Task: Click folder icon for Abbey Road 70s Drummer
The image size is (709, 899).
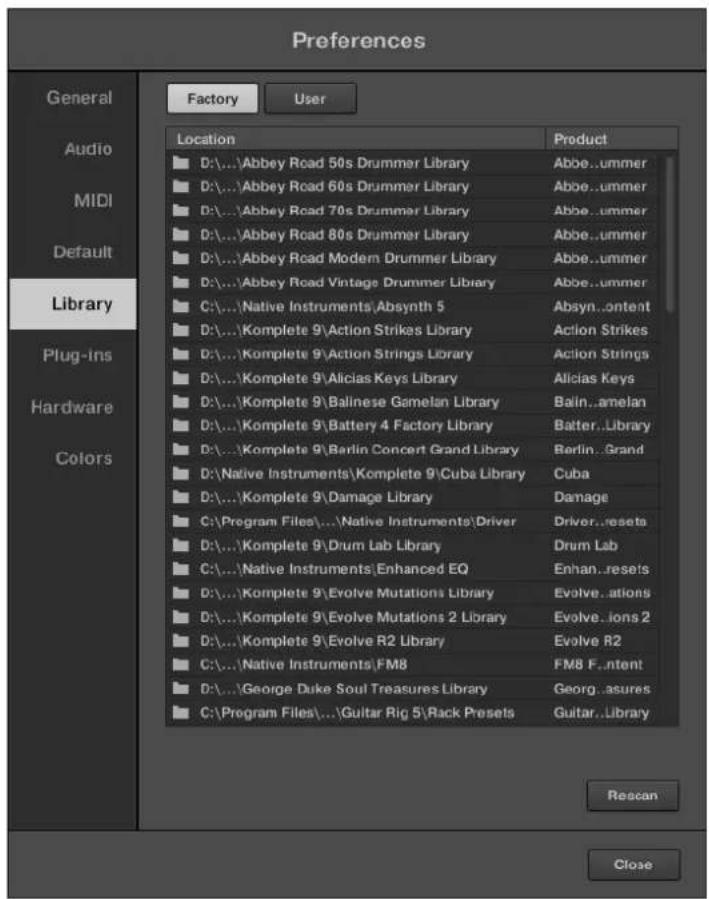Action: click(181, 210)
